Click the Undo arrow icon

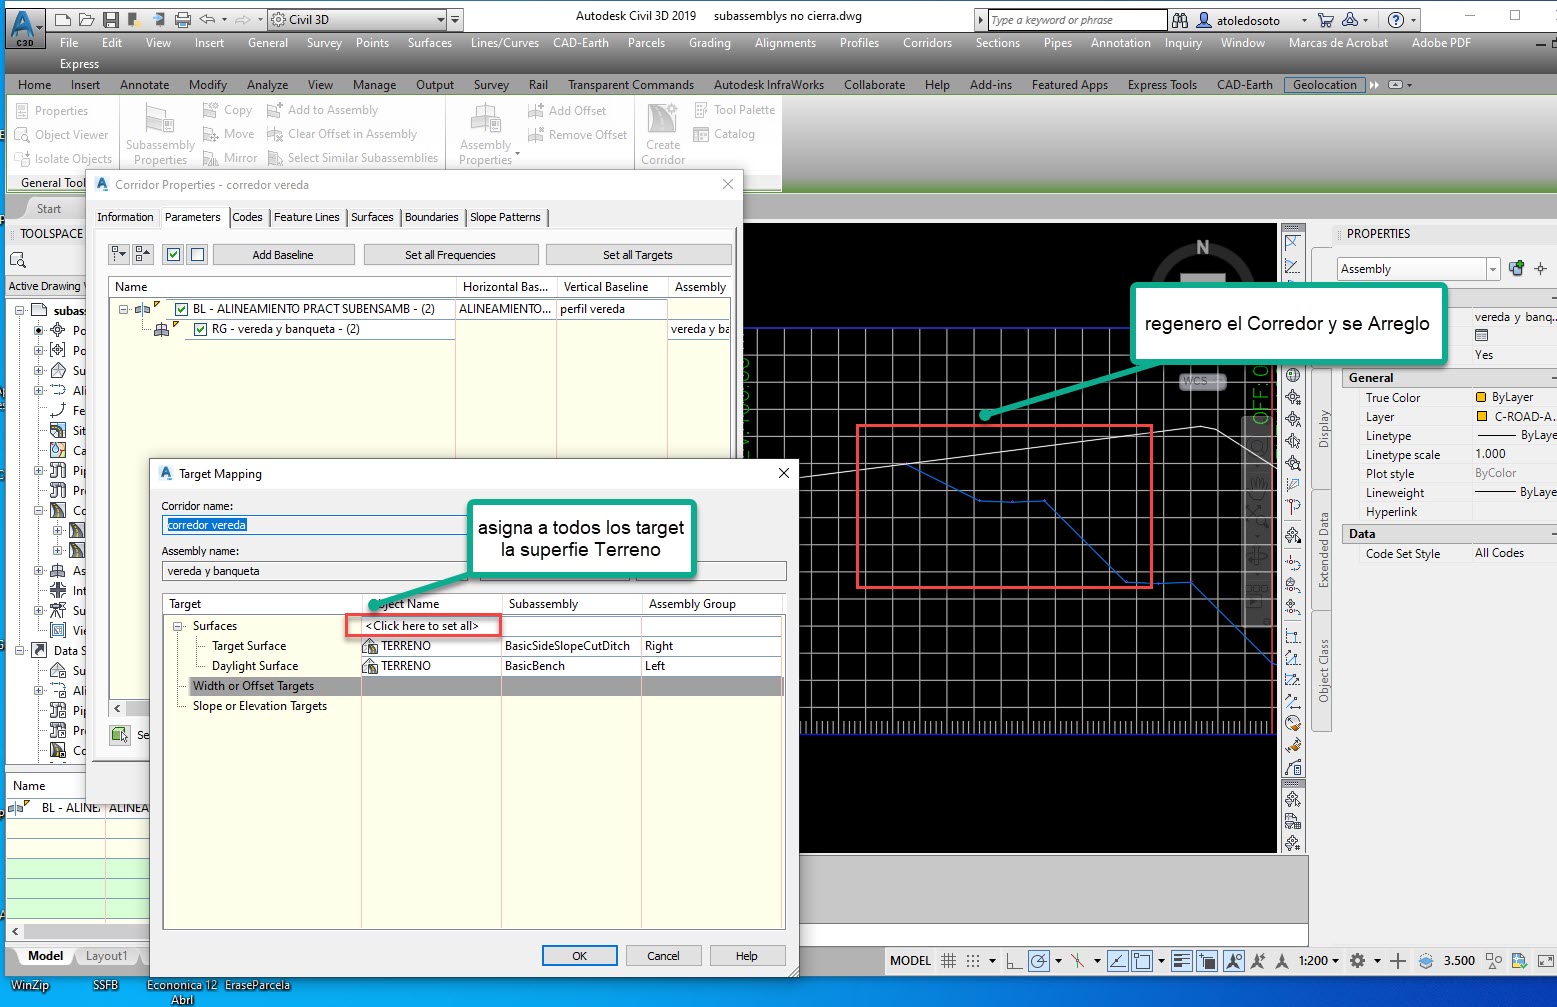click(207, 20)
